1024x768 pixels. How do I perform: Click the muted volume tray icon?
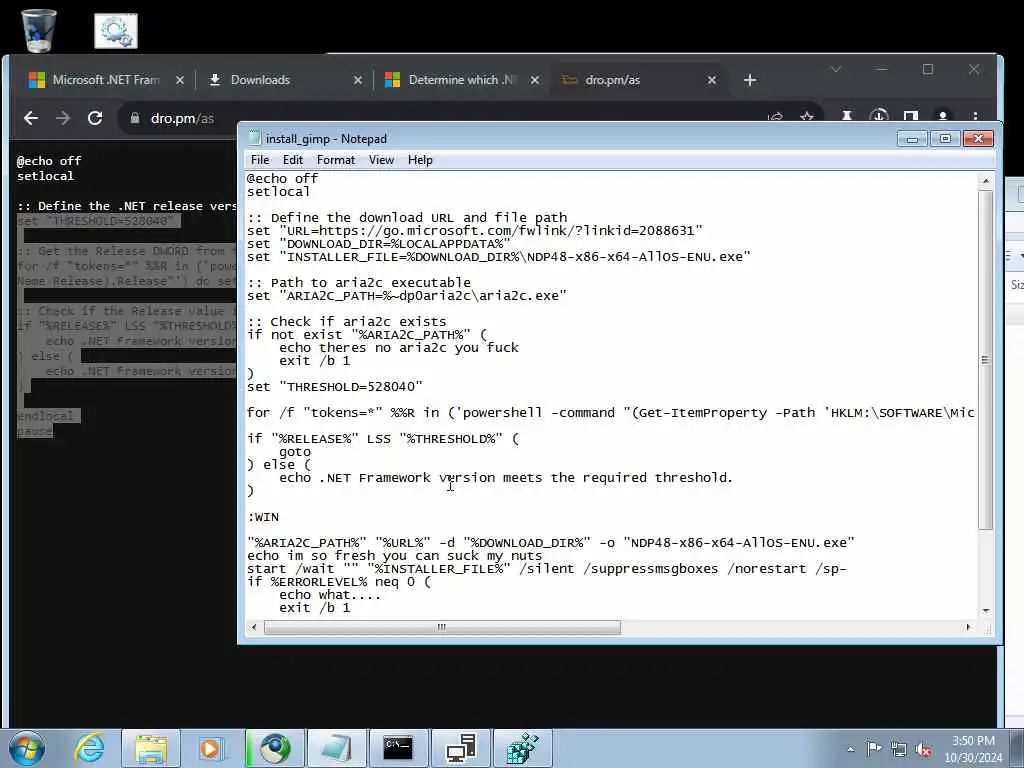tap(923, 749)
